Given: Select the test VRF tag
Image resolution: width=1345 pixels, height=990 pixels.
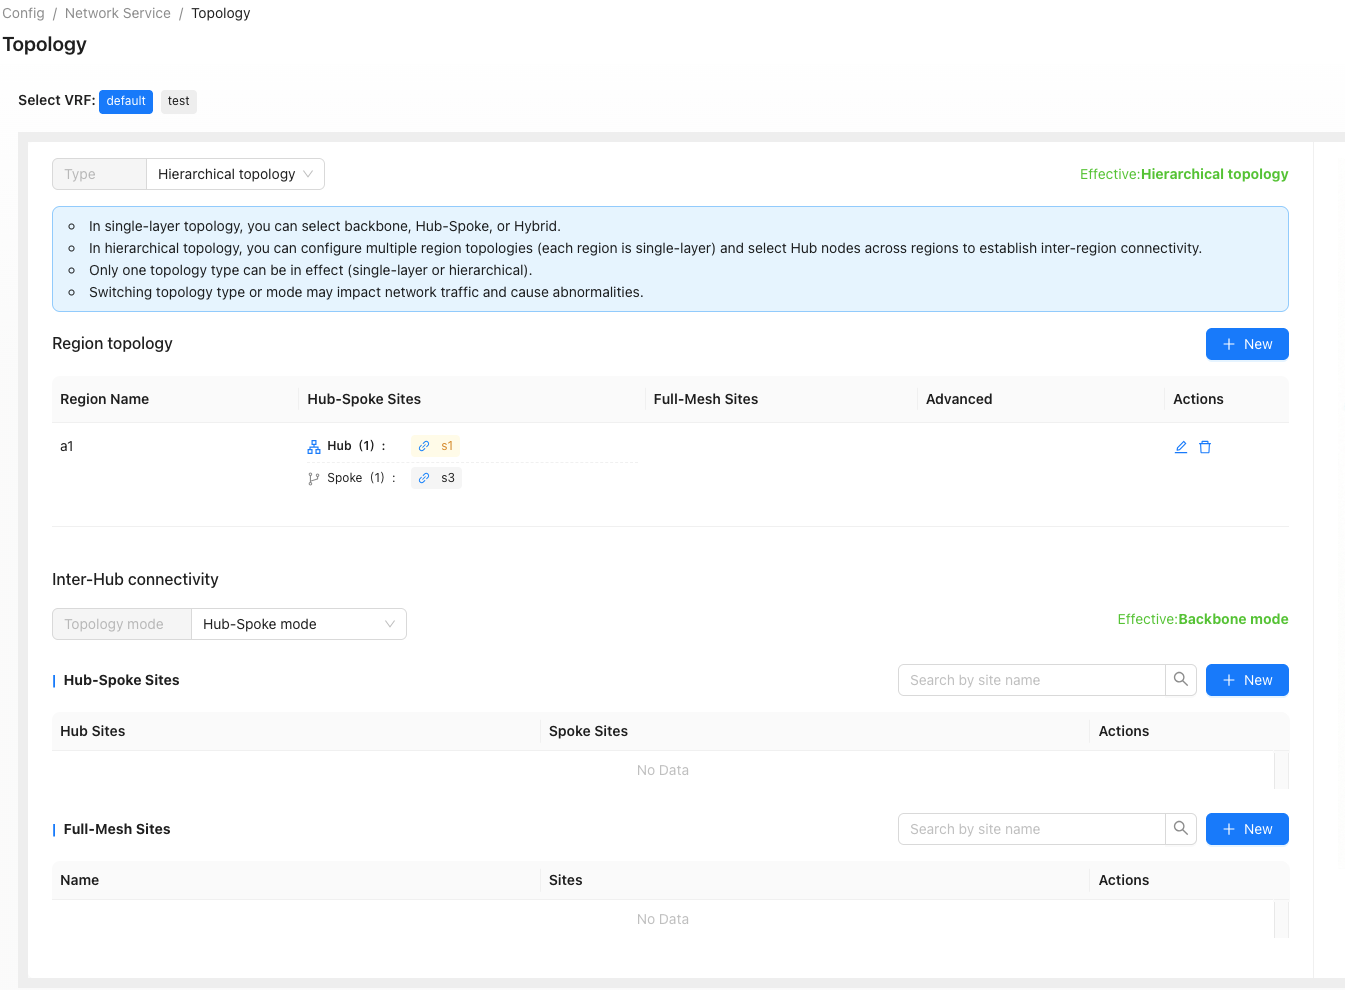Looking at the screenshot, I should click(x=179, y=101).
